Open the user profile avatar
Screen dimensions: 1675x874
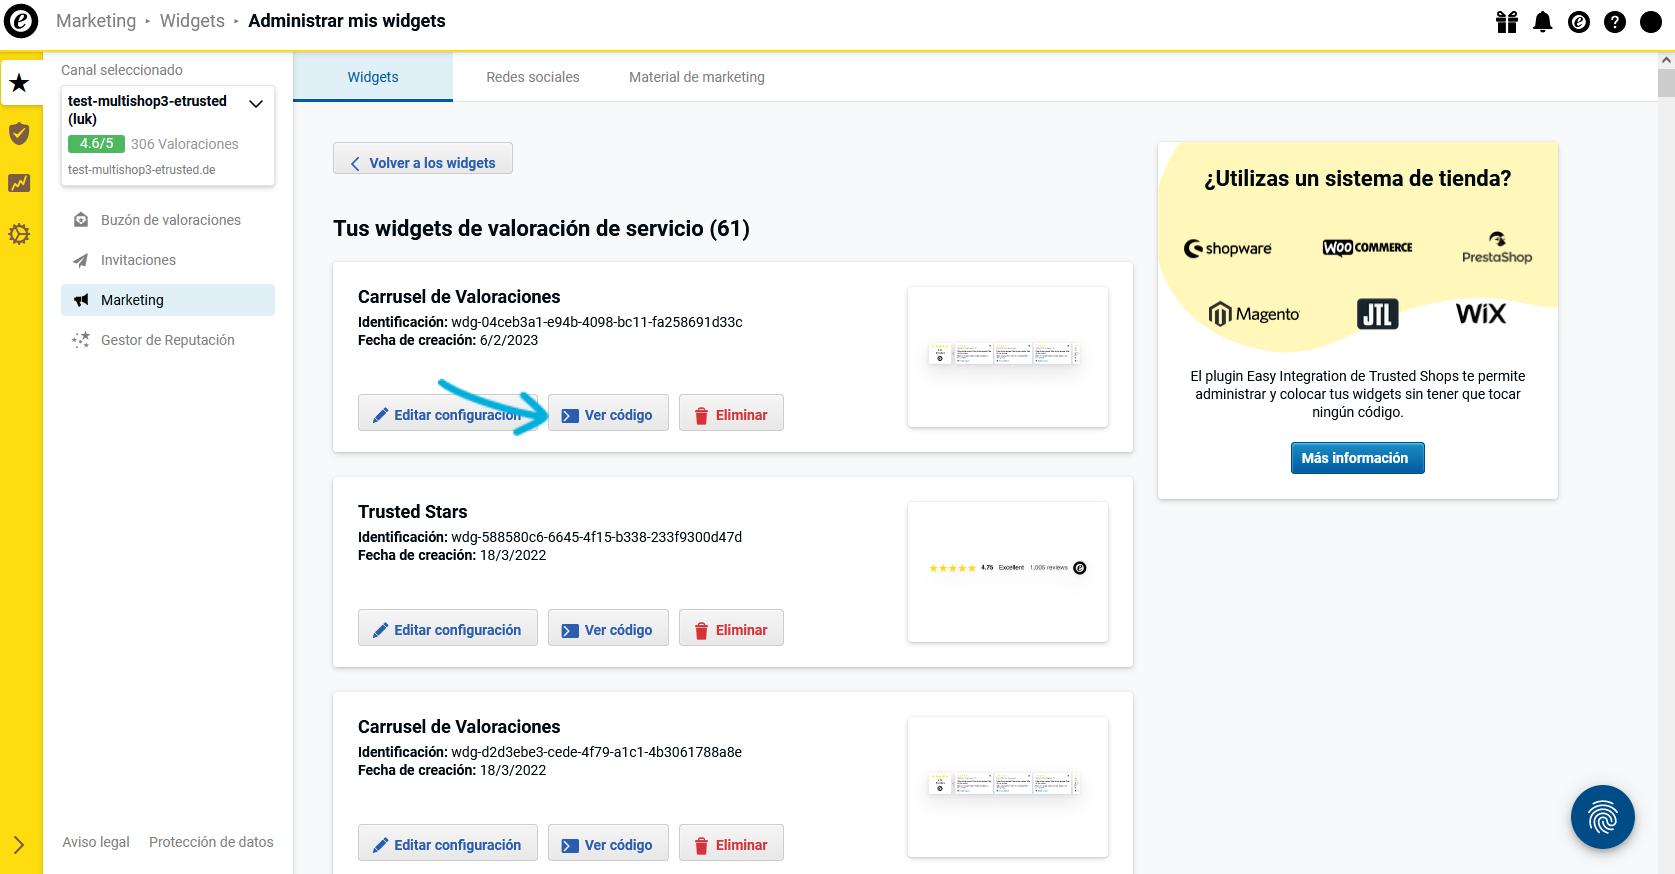(1651, 22)
